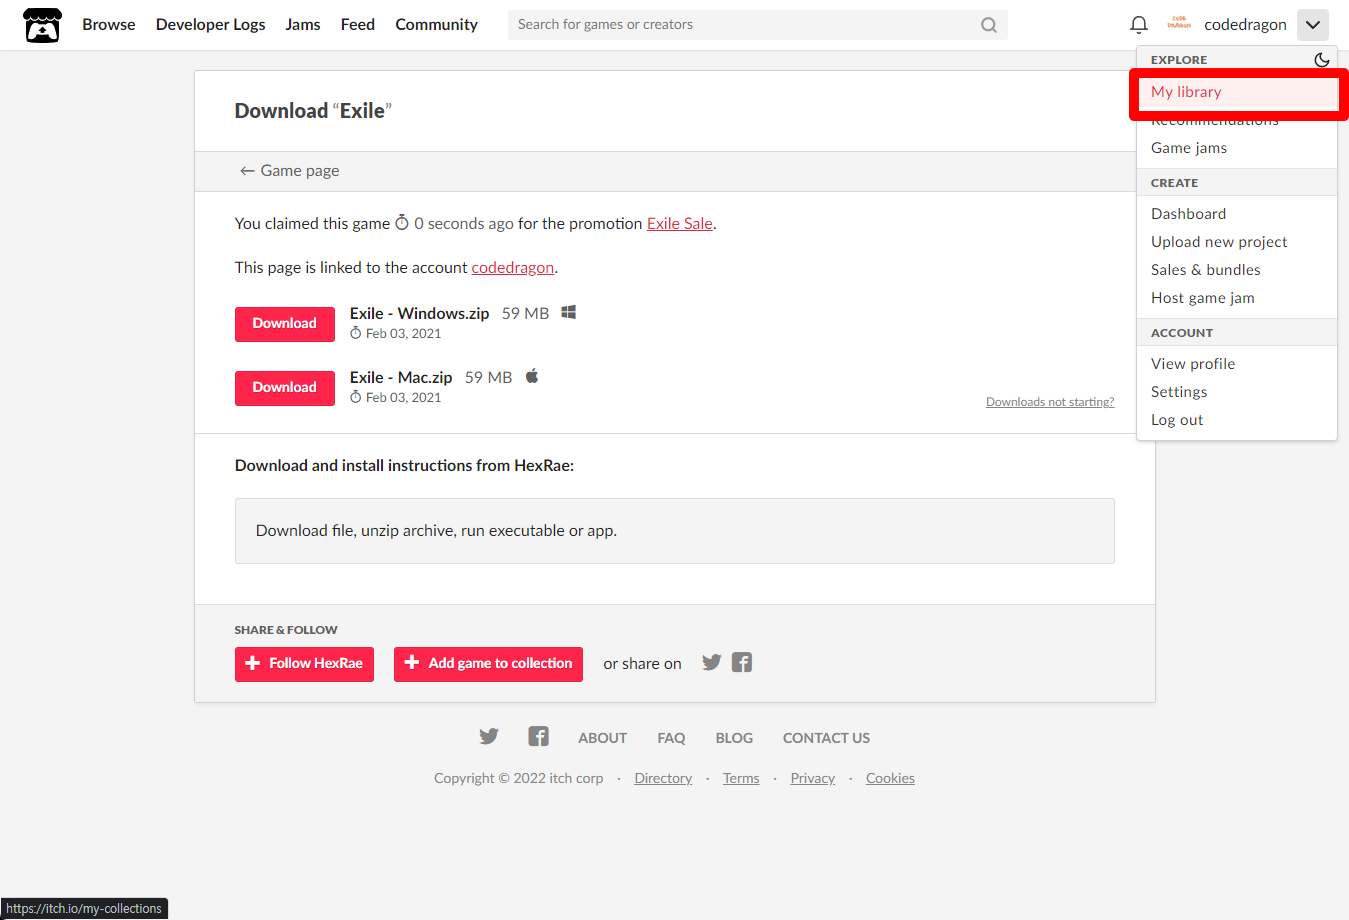Open the Privacy footer link
Viewport: 1349px width, 920px height.
coord(812,778)
